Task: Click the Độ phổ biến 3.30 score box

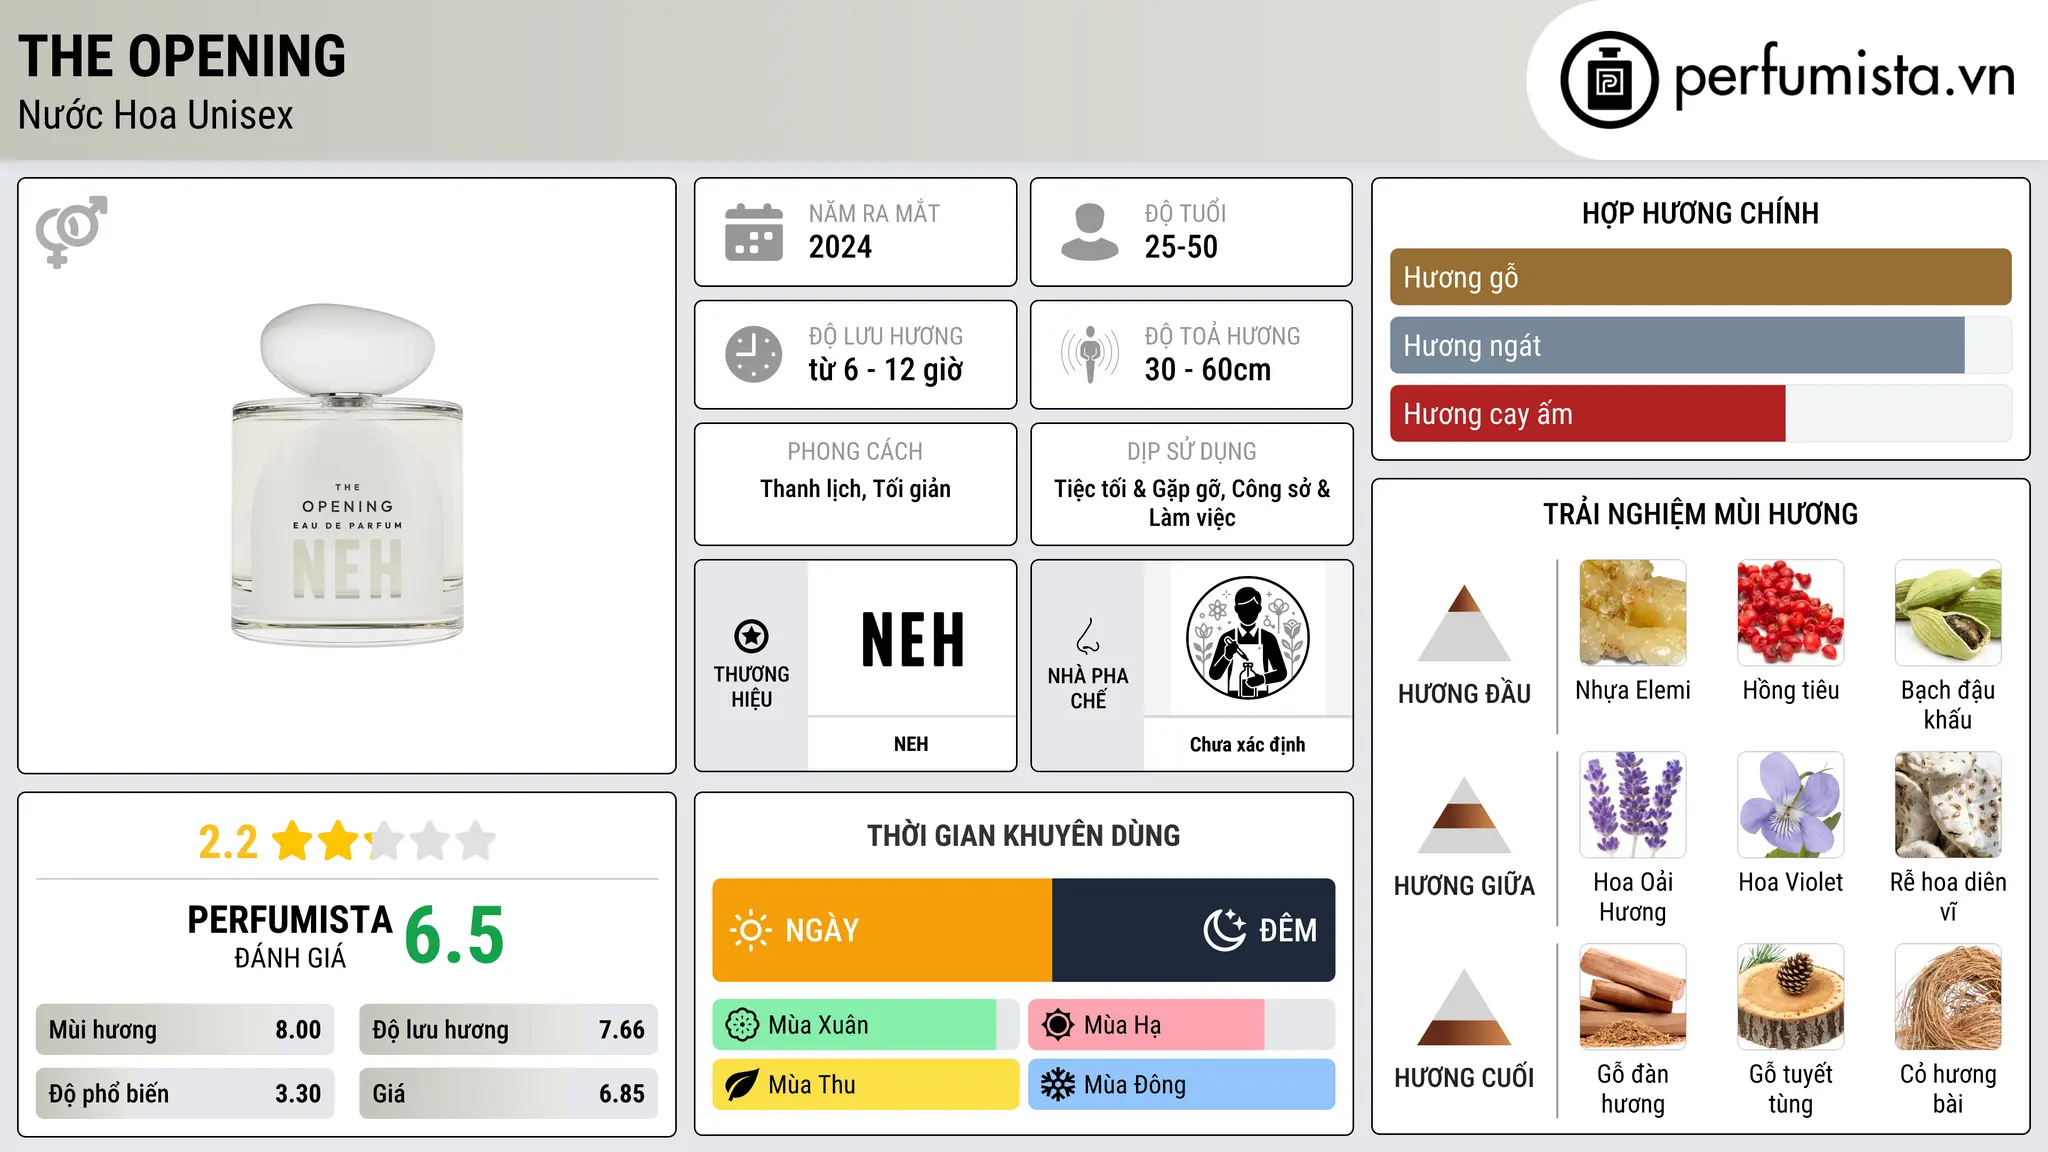Action: [185, 1094]
